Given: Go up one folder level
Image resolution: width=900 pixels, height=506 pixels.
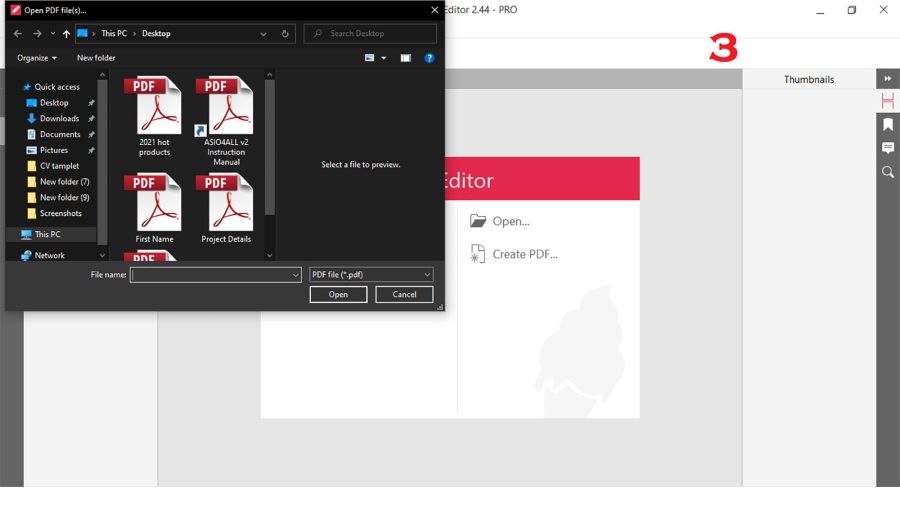Looking at the screenshot, I should click(x=66, y=34).
